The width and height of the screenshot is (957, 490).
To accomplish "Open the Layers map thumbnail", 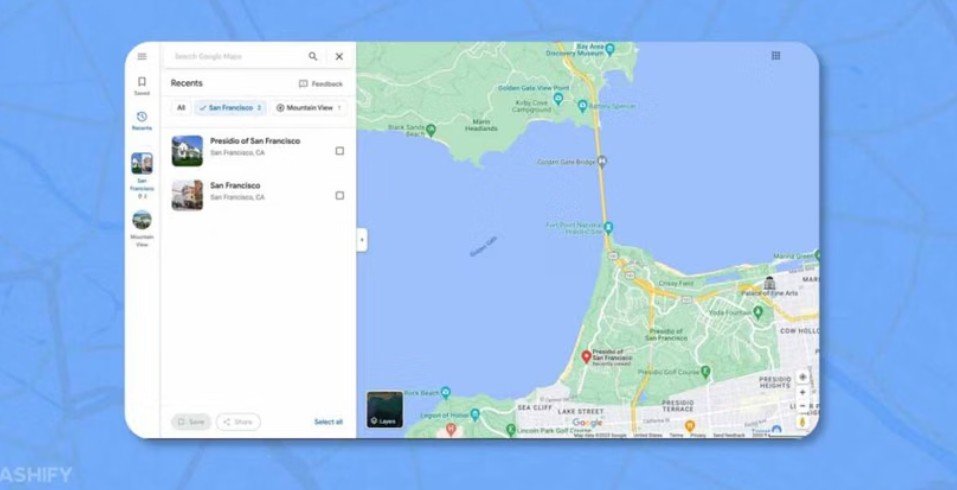I will pos(385,409).
